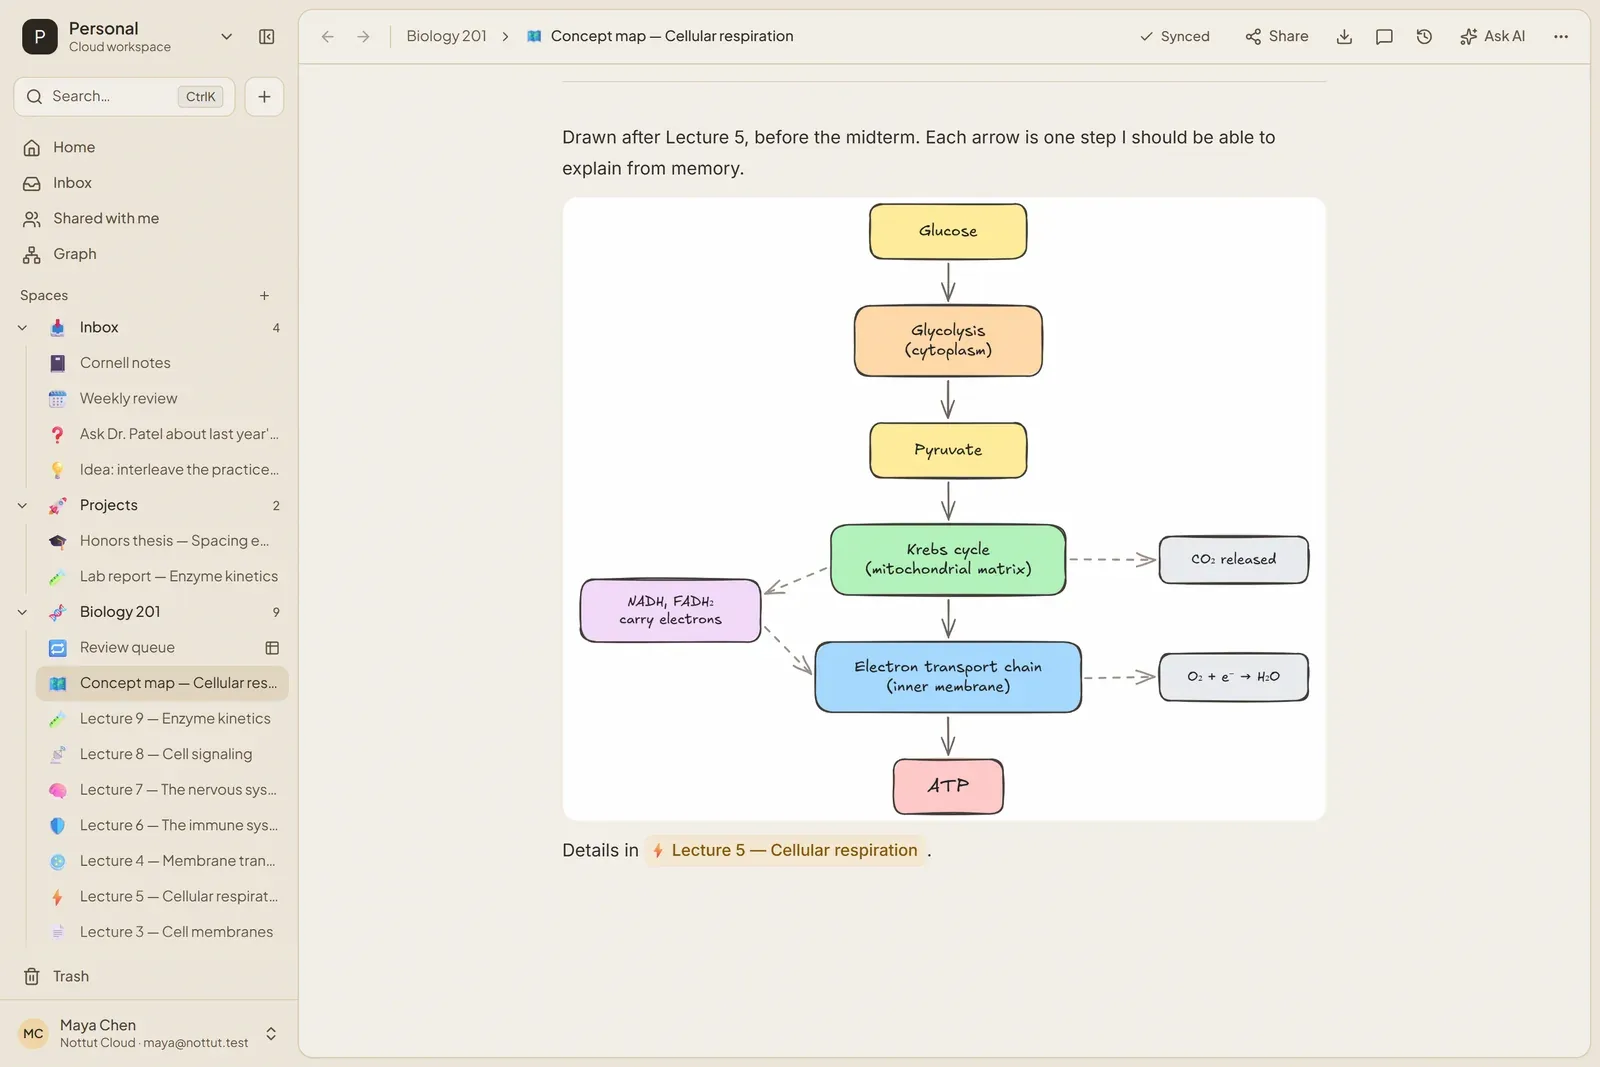Open Honors thesis — Spacing page
1600x1067 pixels.
tap(162, 541)
